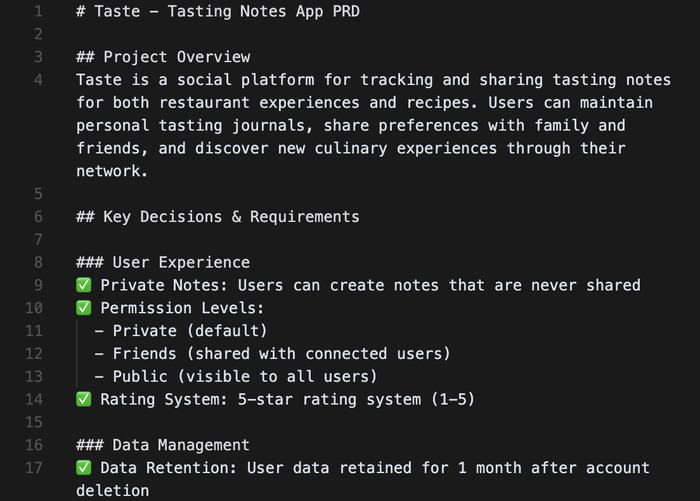Click line number 1 in the gutter
The image size is (700, 501).
pos(38,12)
